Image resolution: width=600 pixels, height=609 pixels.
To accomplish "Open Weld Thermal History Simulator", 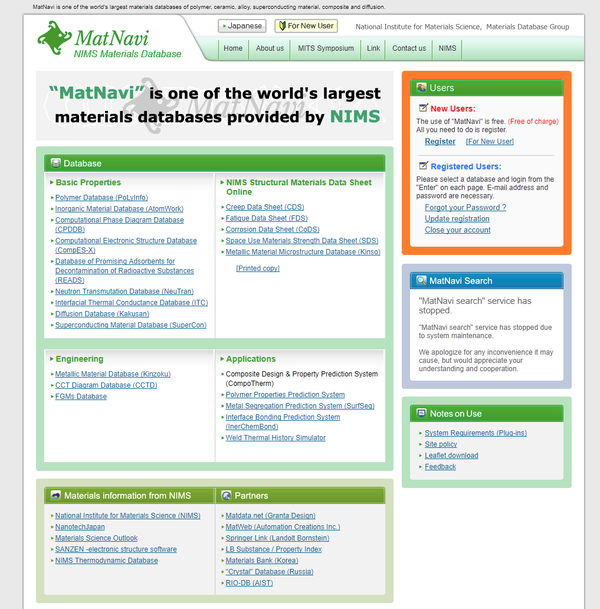I will [x=275, y=438].
